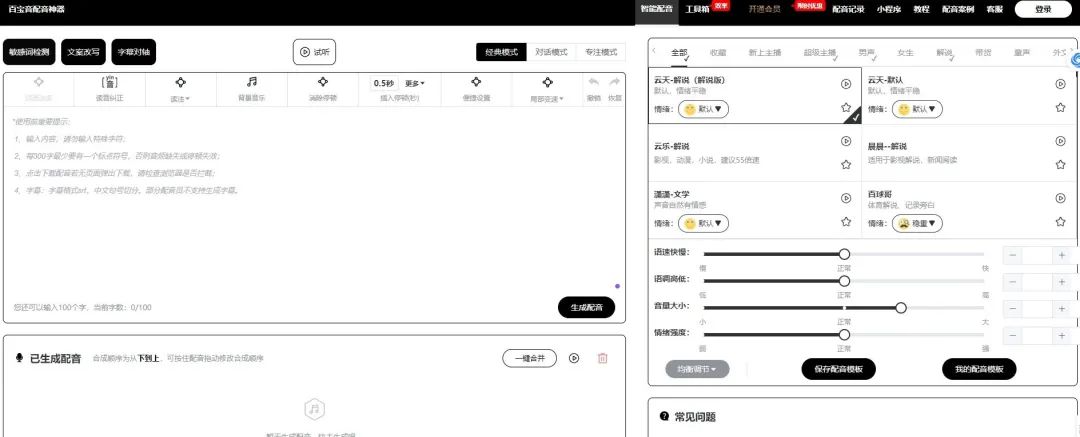
Task: Click the 我的配音模板 button
Action: [979, 369]
